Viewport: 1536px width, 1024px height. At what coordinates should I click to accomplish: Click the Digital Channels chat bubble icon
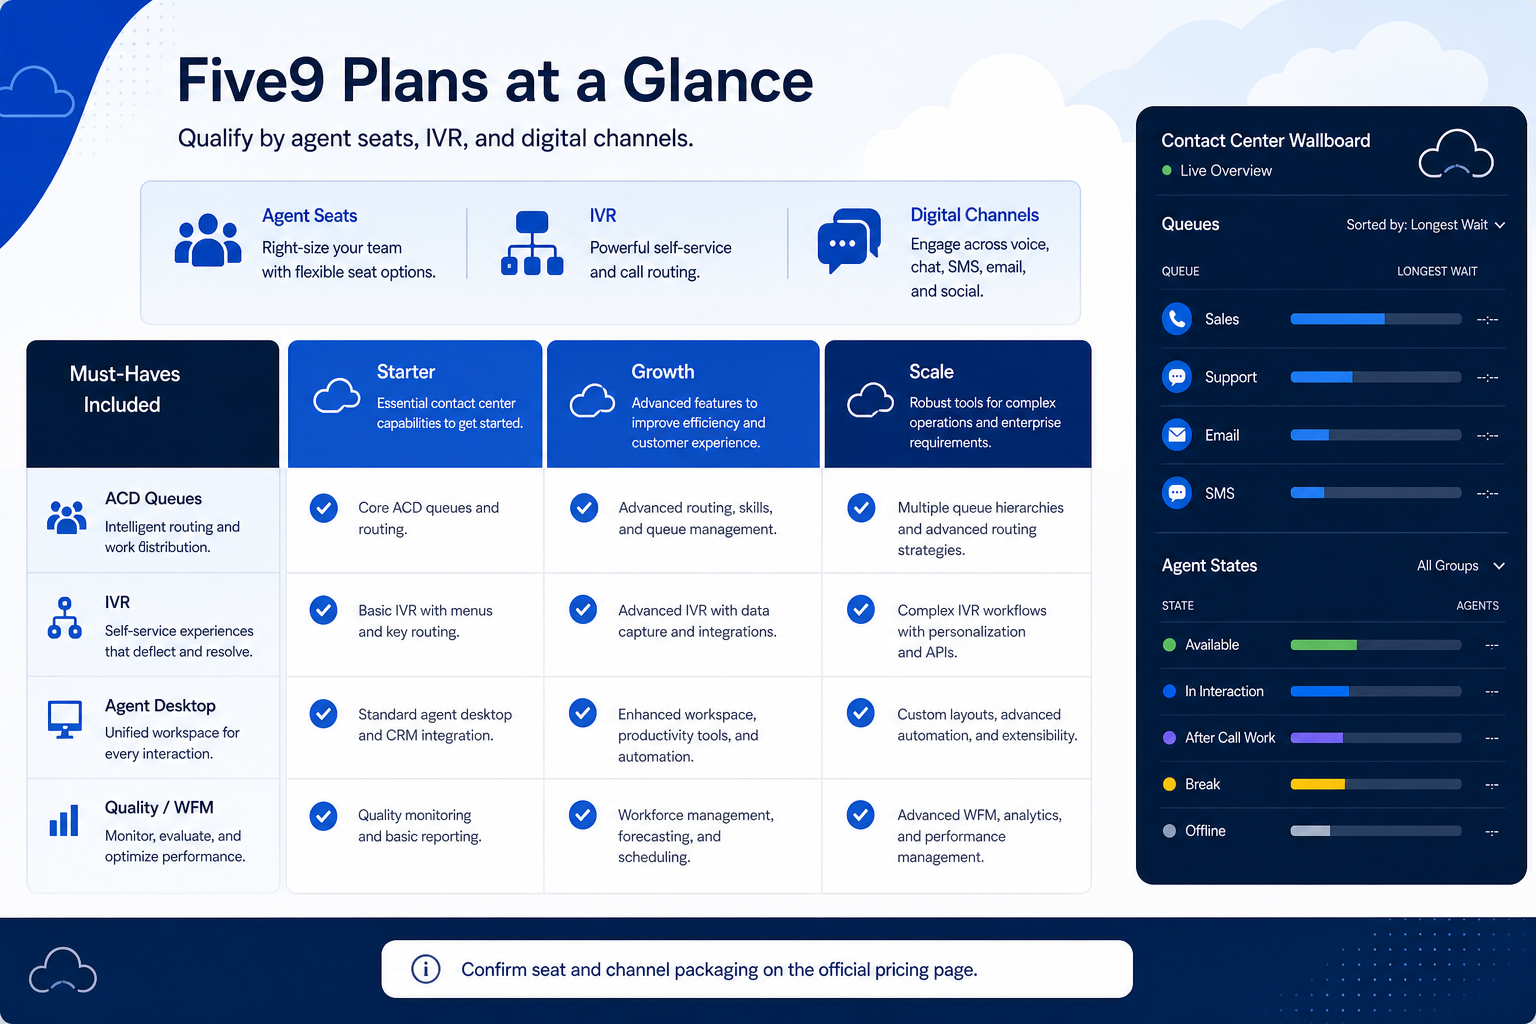849,240
